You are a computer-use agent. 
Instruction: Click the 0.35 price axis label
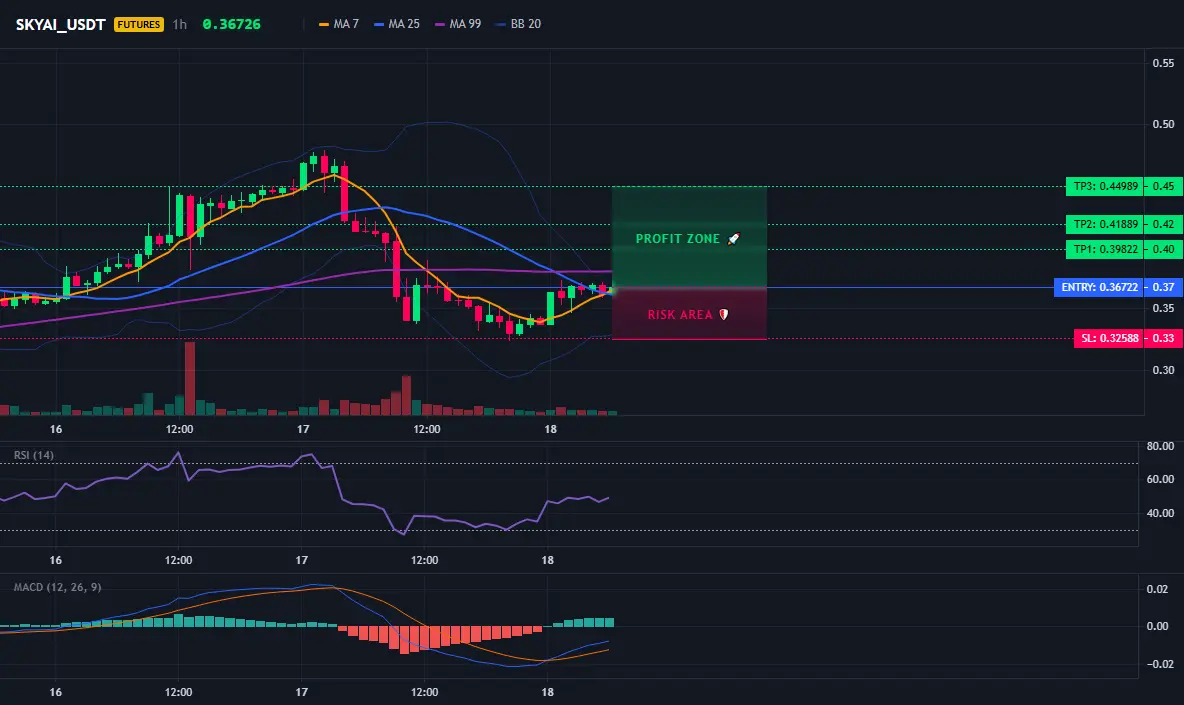(1163, 308)
